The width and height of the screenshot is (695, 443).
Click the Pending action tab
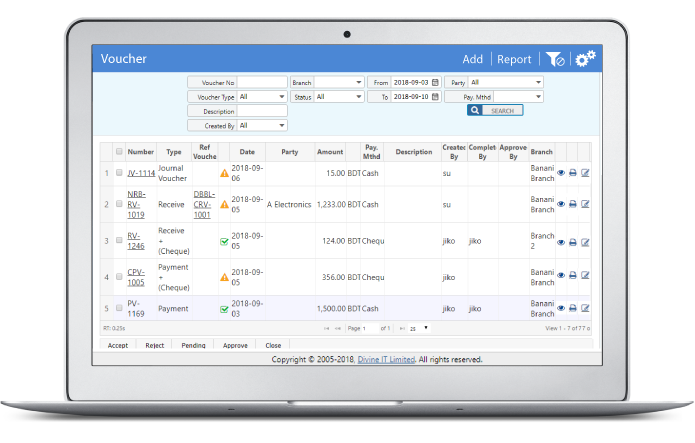click(193, 345)
